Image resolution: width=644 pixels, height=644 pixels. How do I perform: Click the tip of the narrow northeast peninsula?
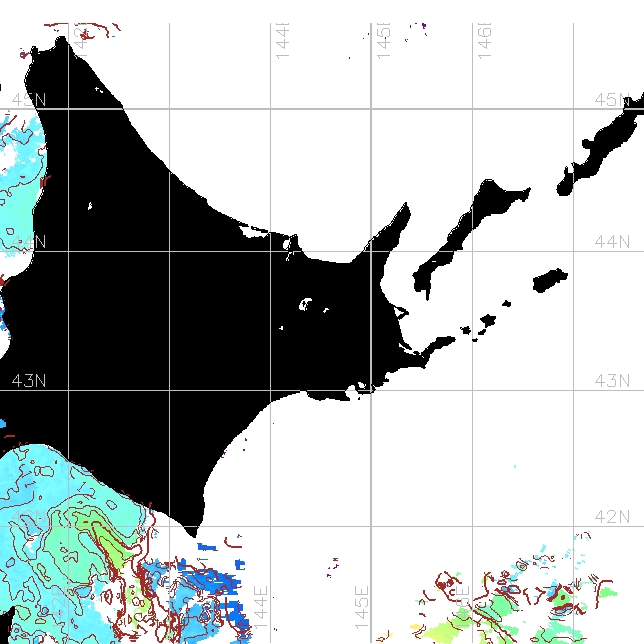pos(406,207)
